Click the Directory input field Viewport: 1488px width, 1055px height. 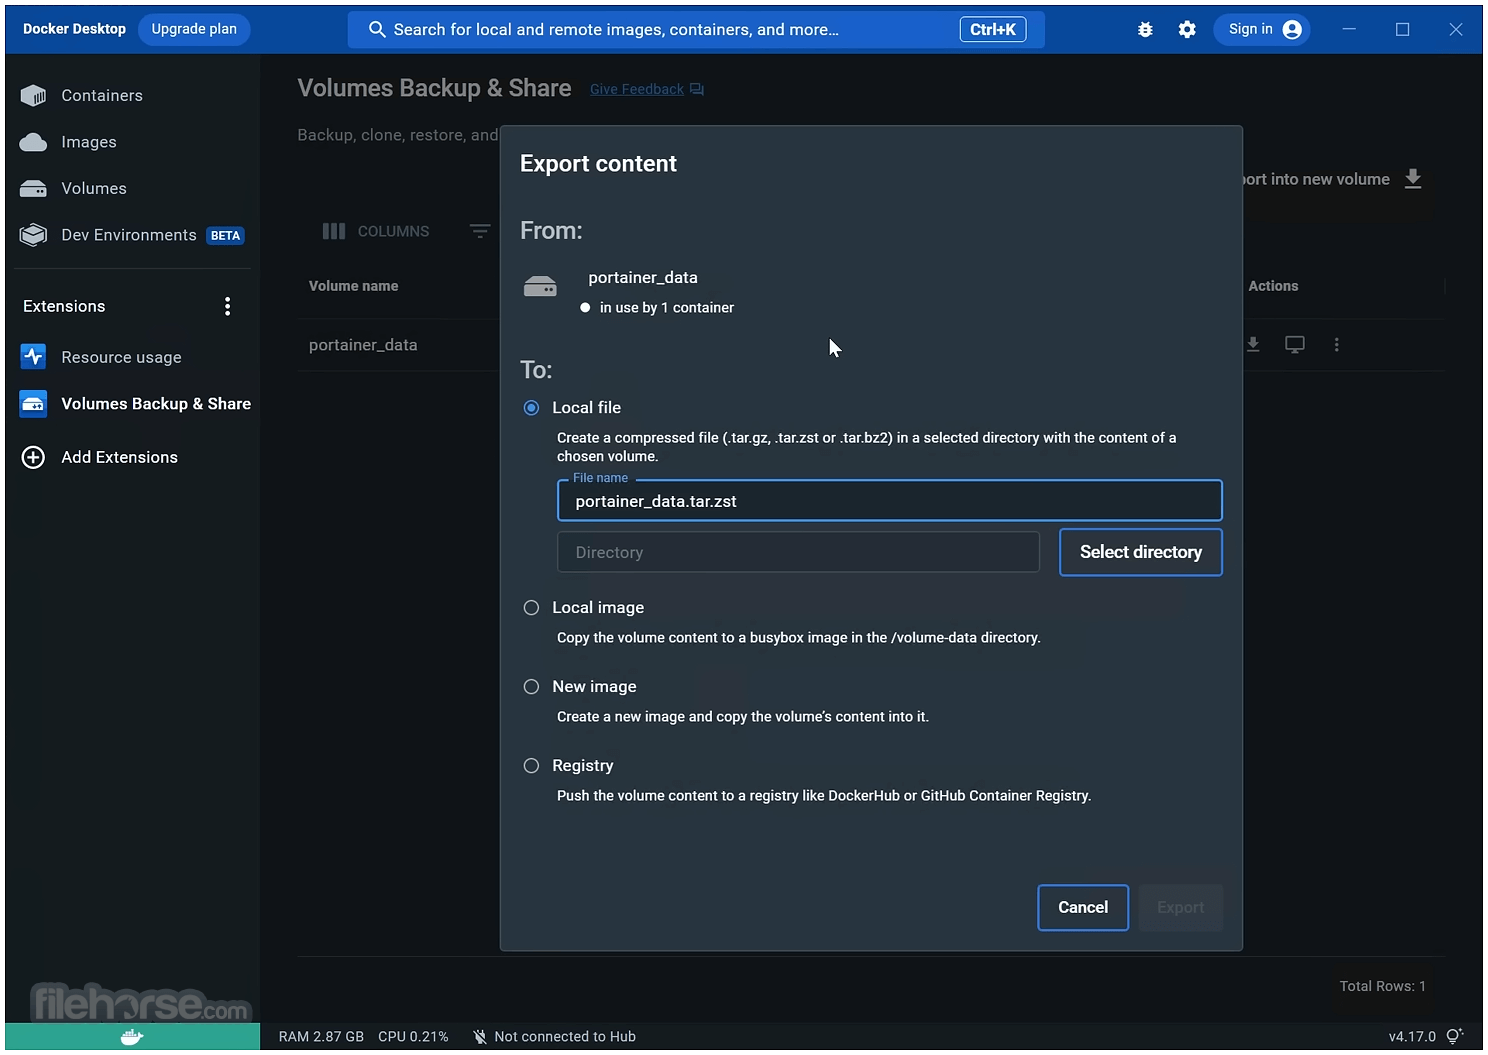tap(798, 552)
